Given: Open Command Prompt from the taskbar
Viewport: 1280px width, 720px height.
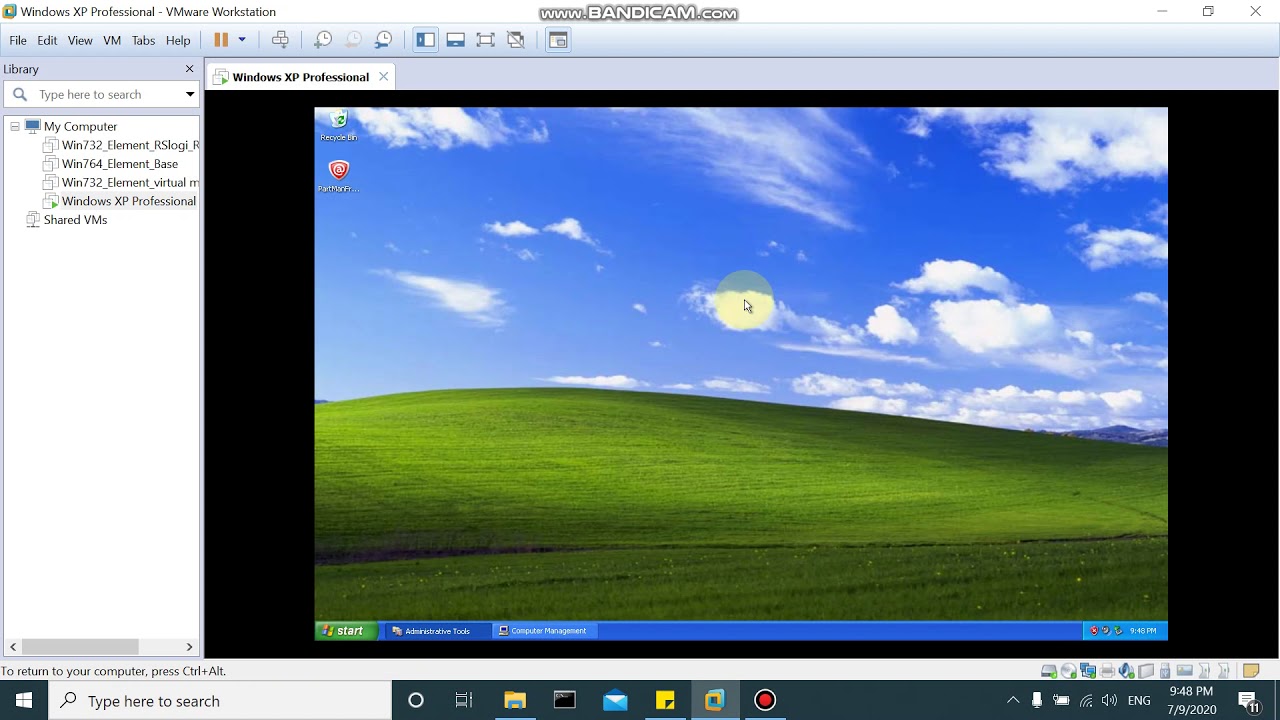Looking at the screenshot, I should click(565, 700).
